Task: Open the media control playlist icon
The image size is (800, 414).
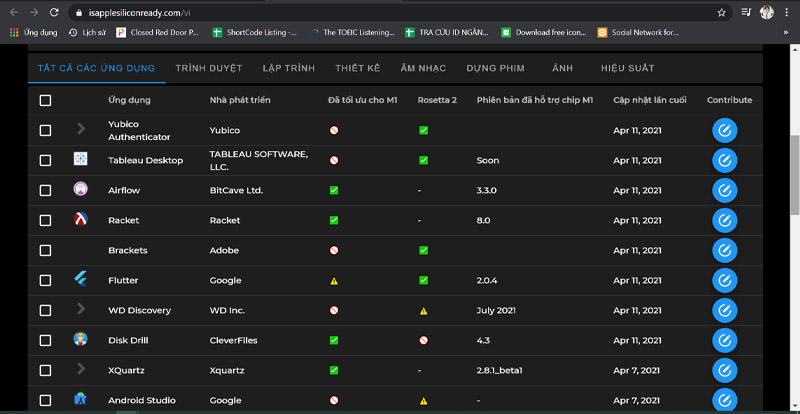Action: point(746,13)
